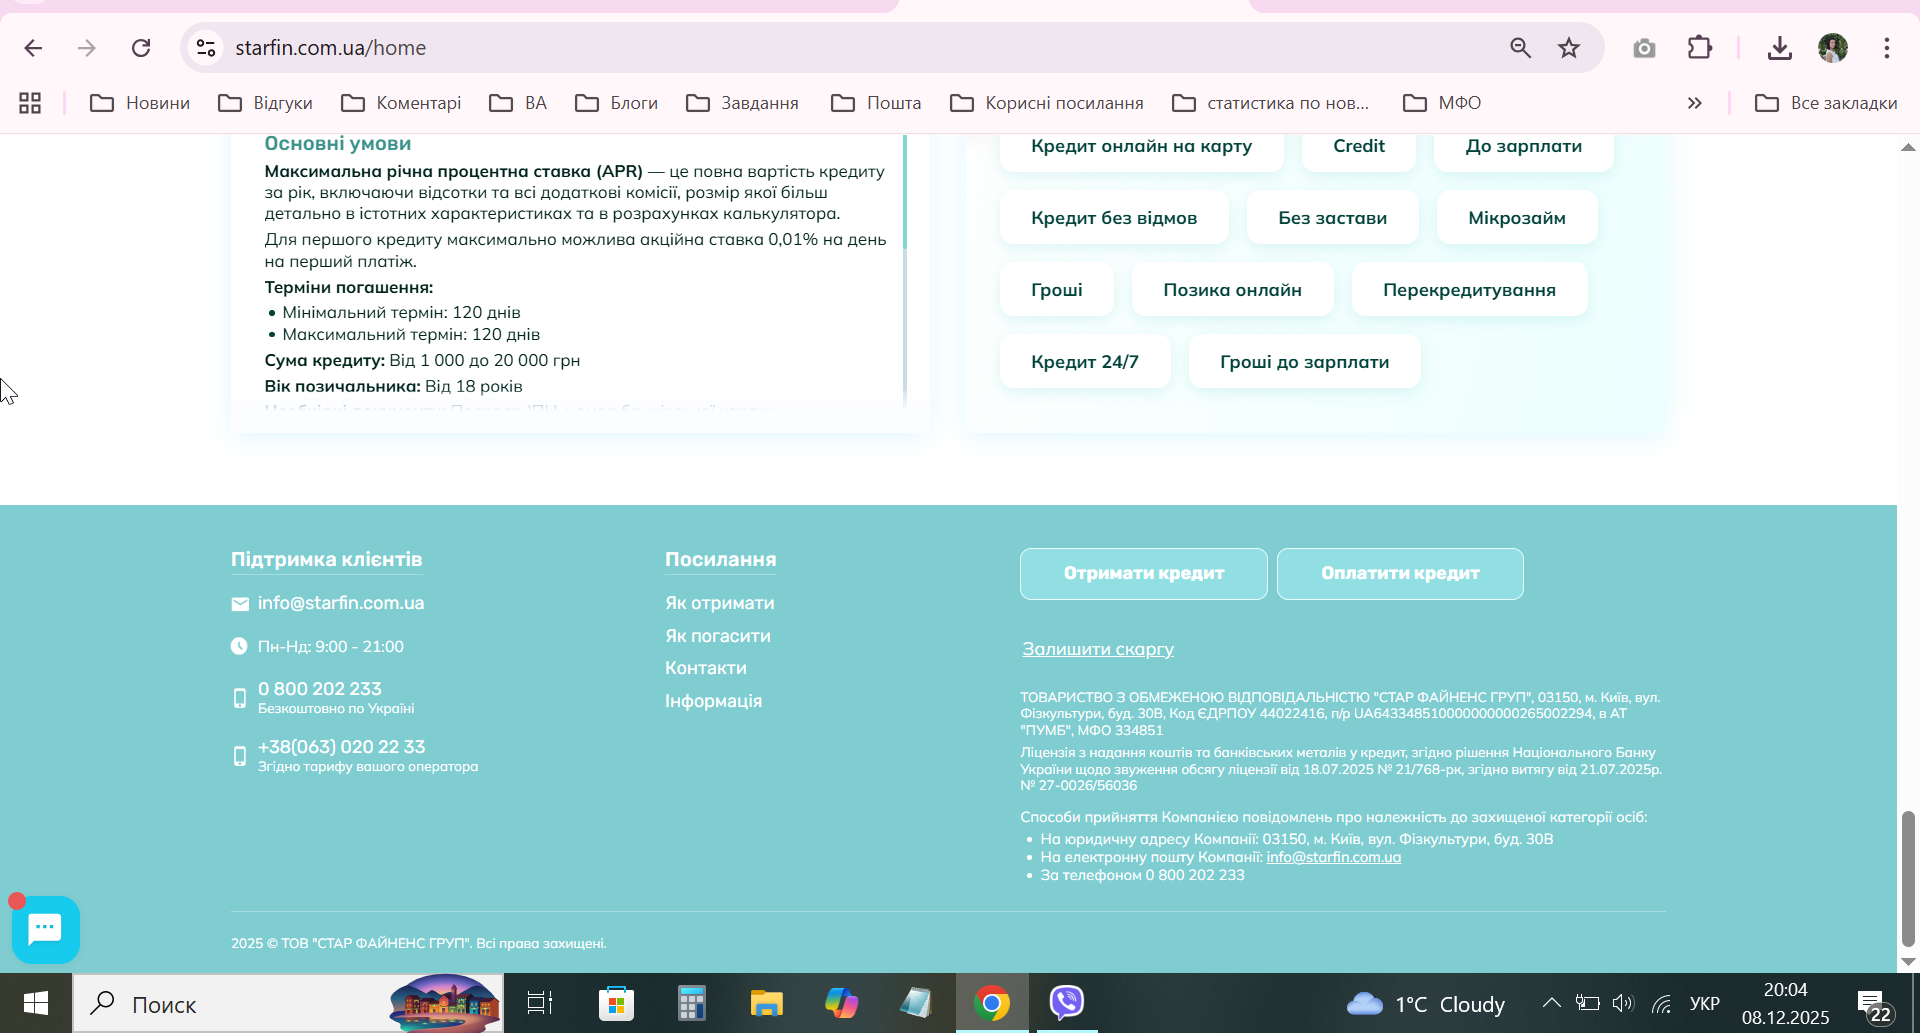This screenshot has height=1033, width=1920.
Task: Open taskbar clock 20:04 date
Action: [1786, 1004]
